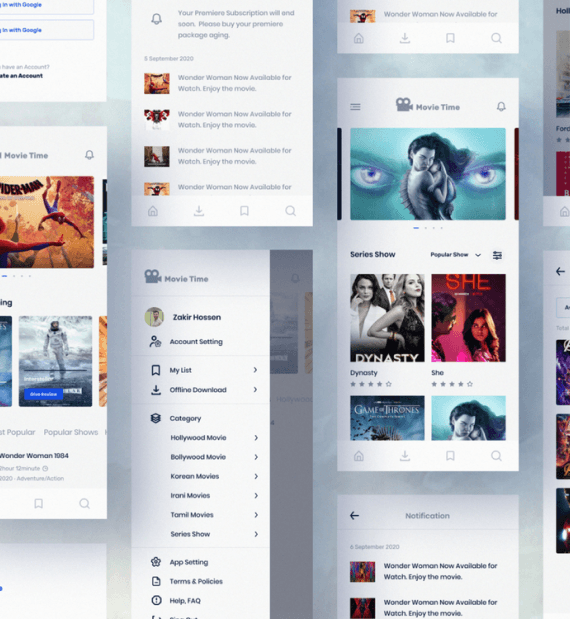Image resolution: width=570 pixels, height=619 pixels.
Task: Tap home icon below 5 September notifications list
Action: point(153,211)
